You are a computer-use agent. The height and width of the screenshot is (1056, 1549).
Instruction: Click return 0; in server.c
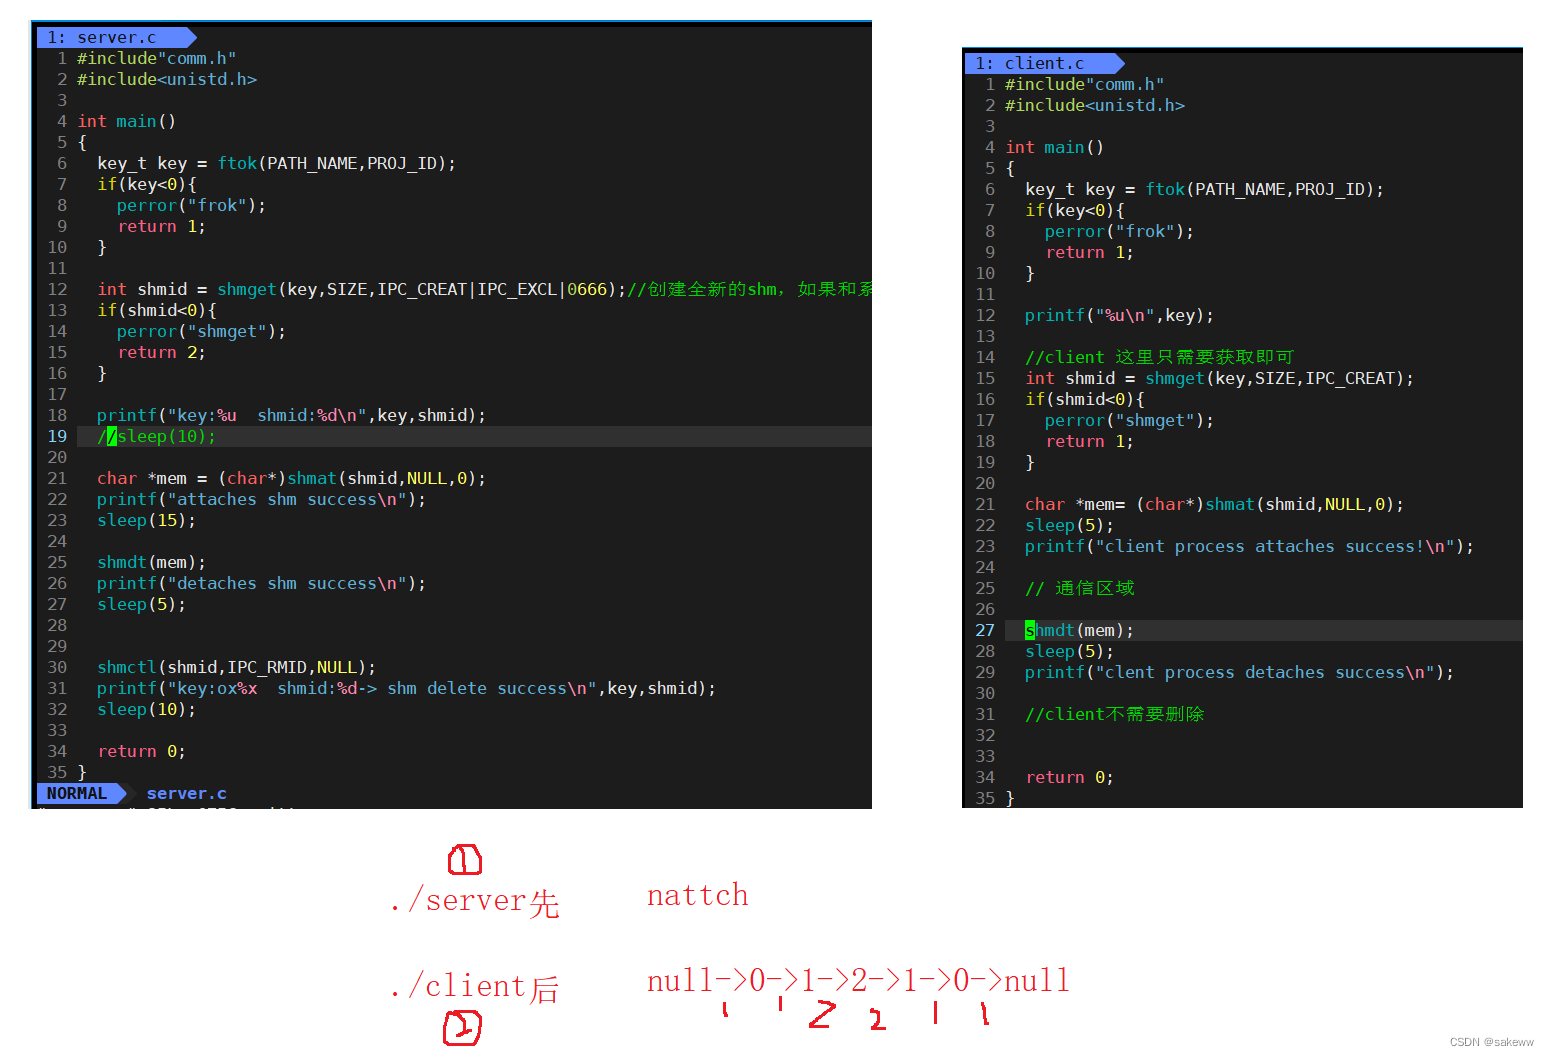click(141, 751)
